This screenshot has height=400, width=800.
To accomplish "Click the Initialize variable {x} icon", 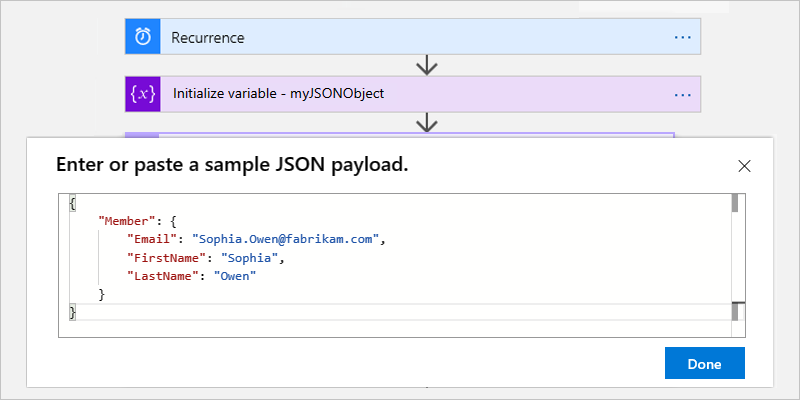I will click(x=143, y=94).
